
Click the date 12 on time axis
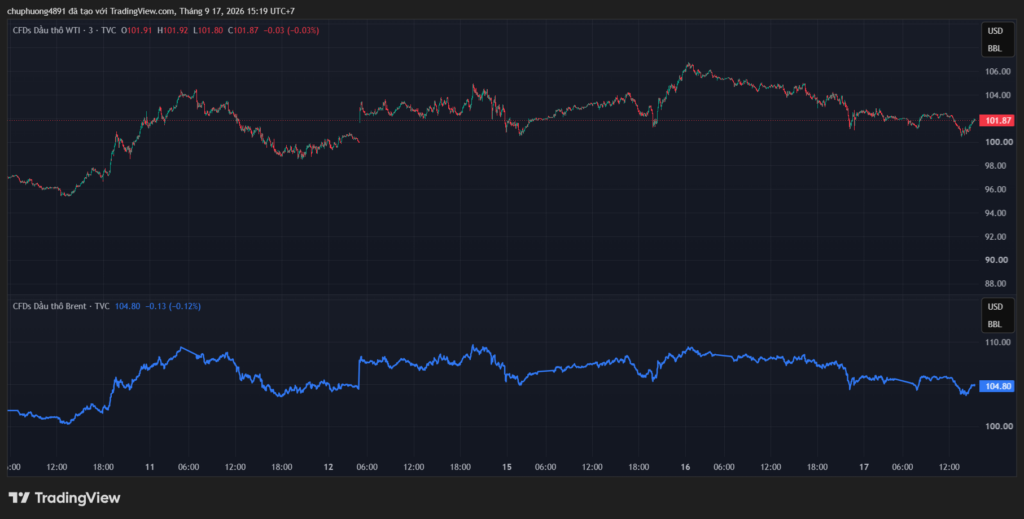click(328, 467)
